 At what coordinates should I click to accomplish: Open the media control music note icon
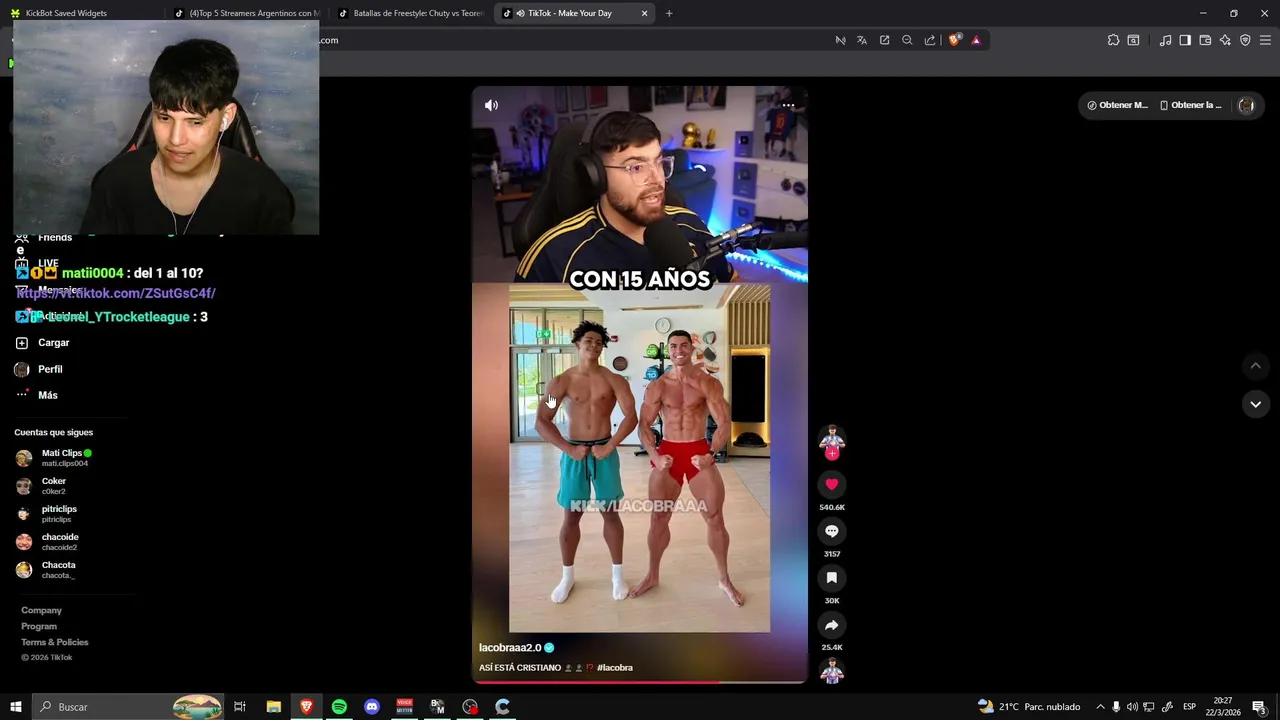click(x=1165, y=40)
